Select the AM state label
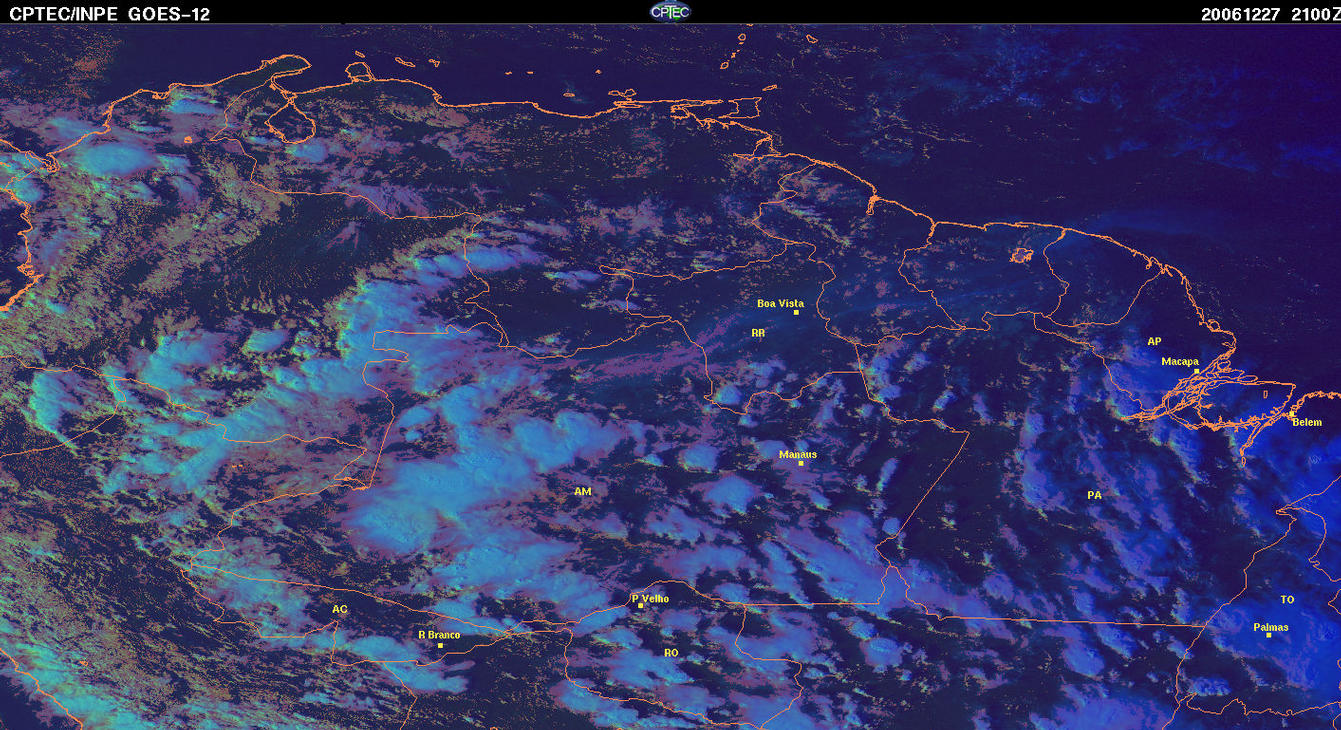Screen dimensions: 1341x730 583,491
